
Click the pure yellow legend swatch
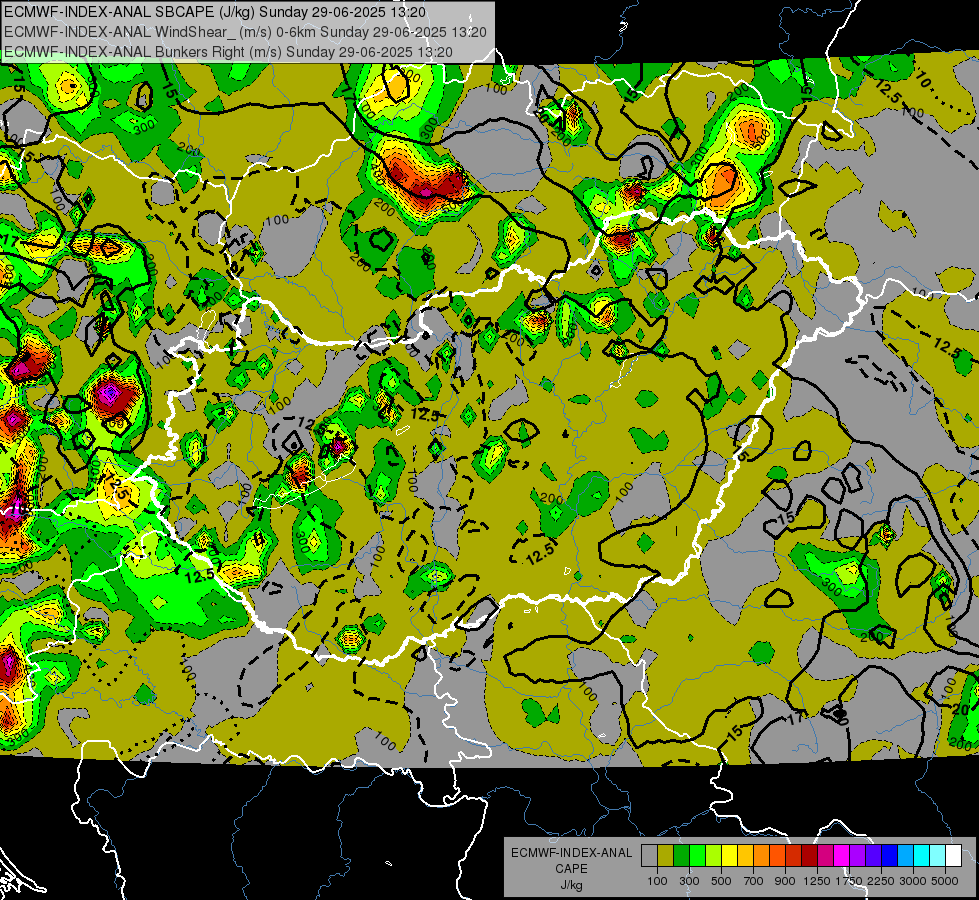pos(730,856)
